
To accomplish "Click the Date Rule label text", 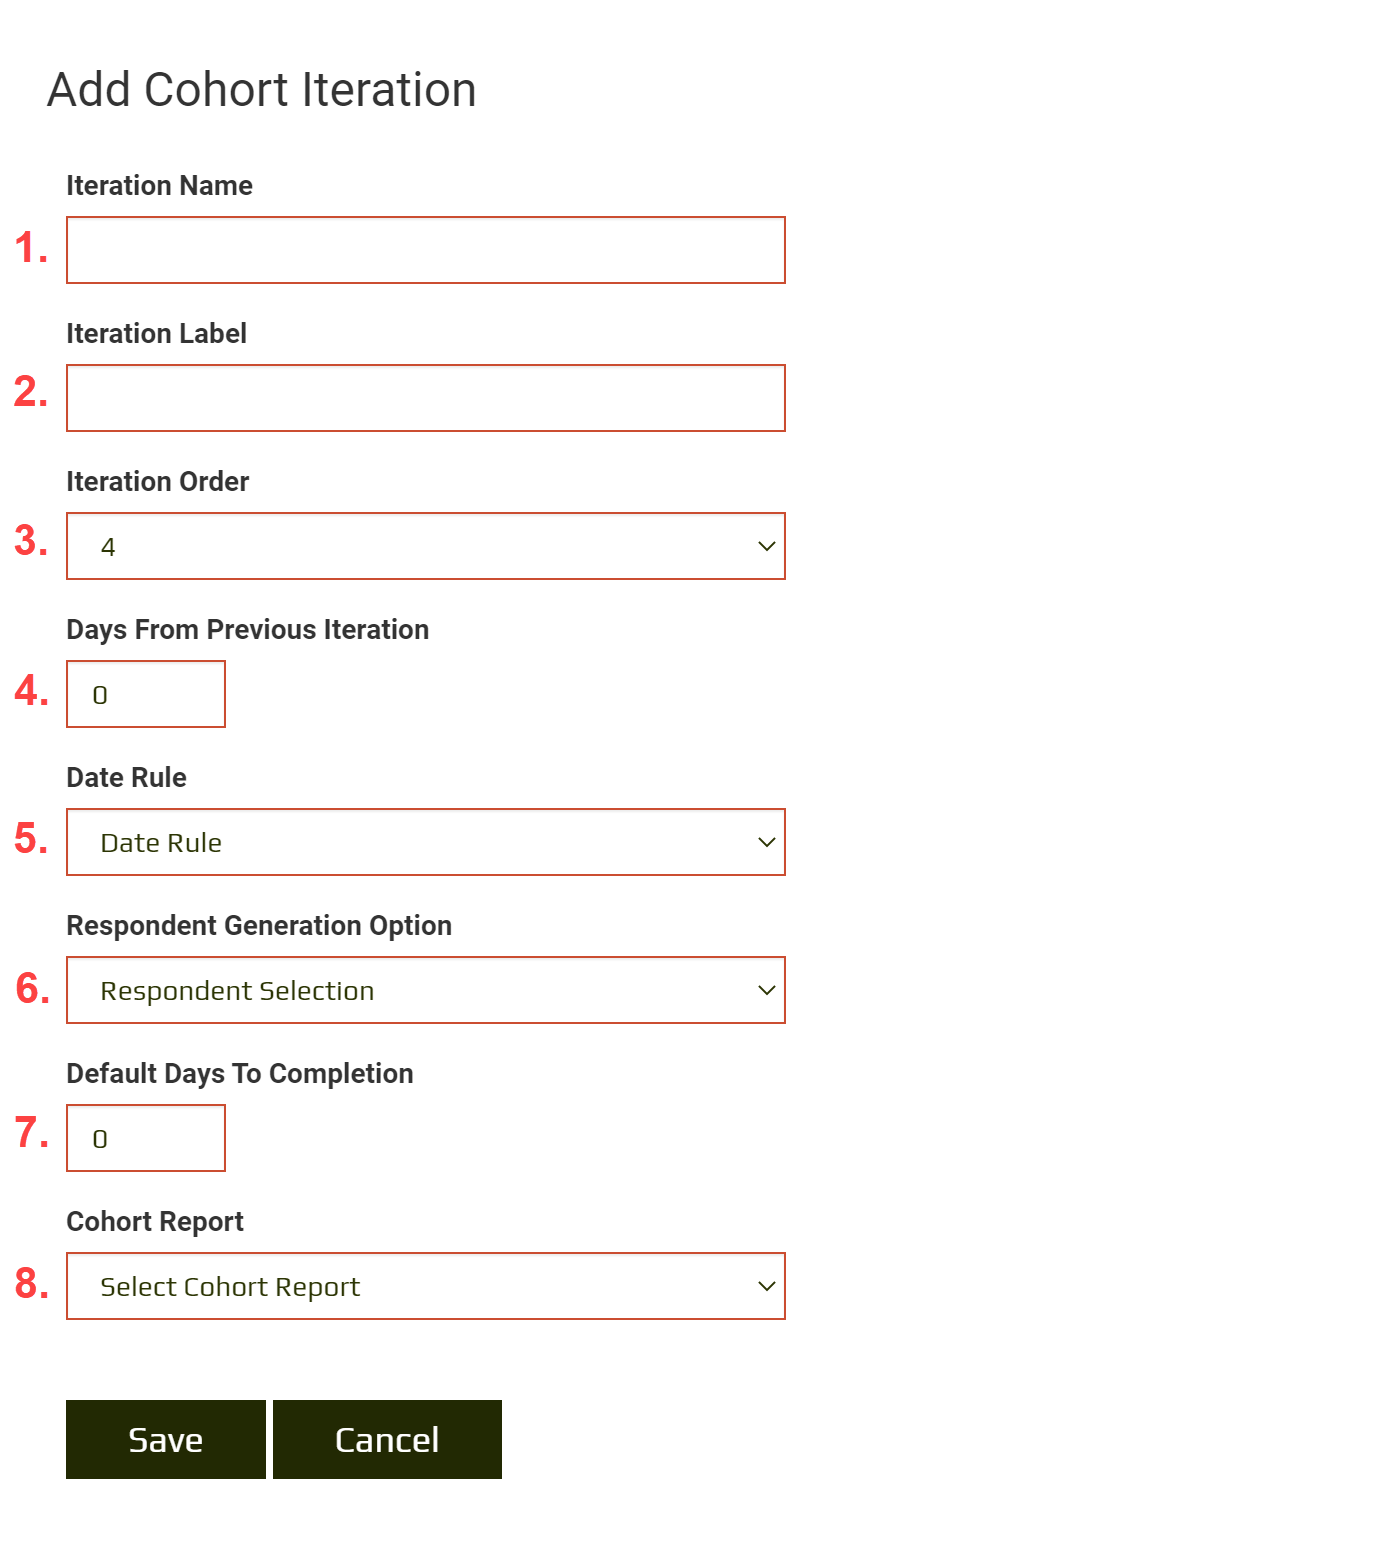I will click(125, 777).
